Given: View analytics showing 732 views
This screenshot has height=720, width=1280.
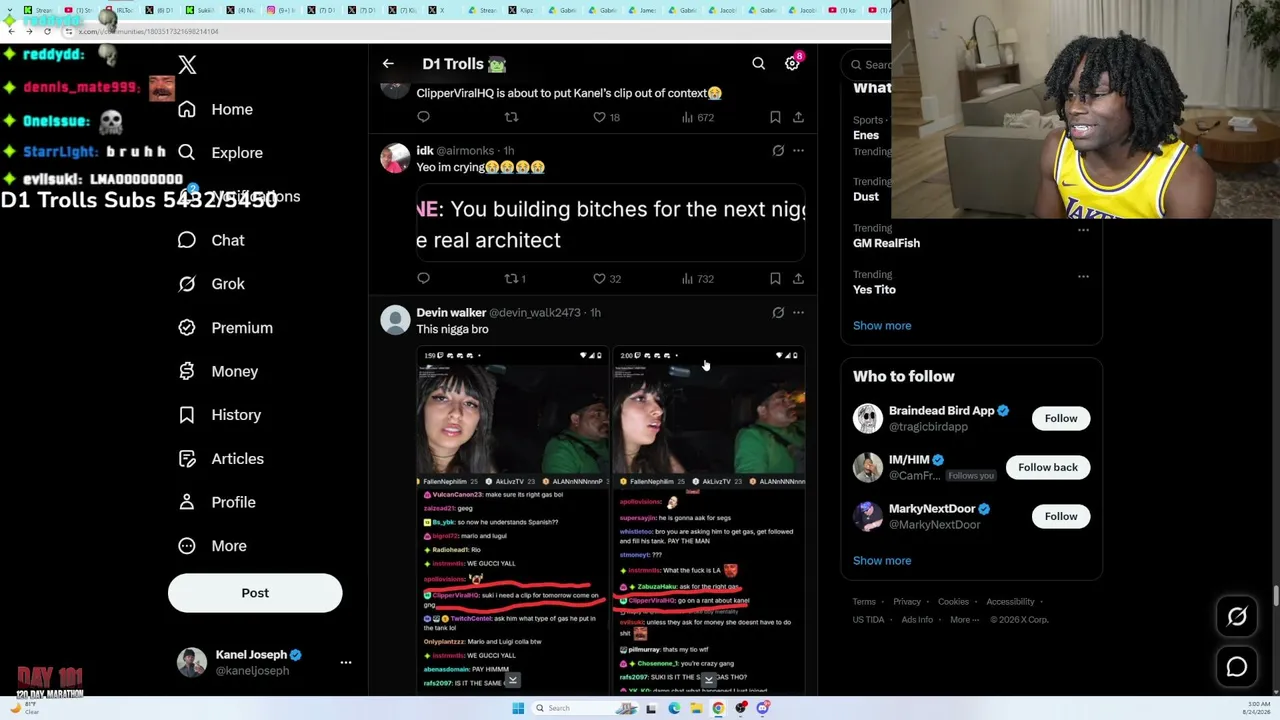Looking at the screenshot, I should click(x=697, y=279).
